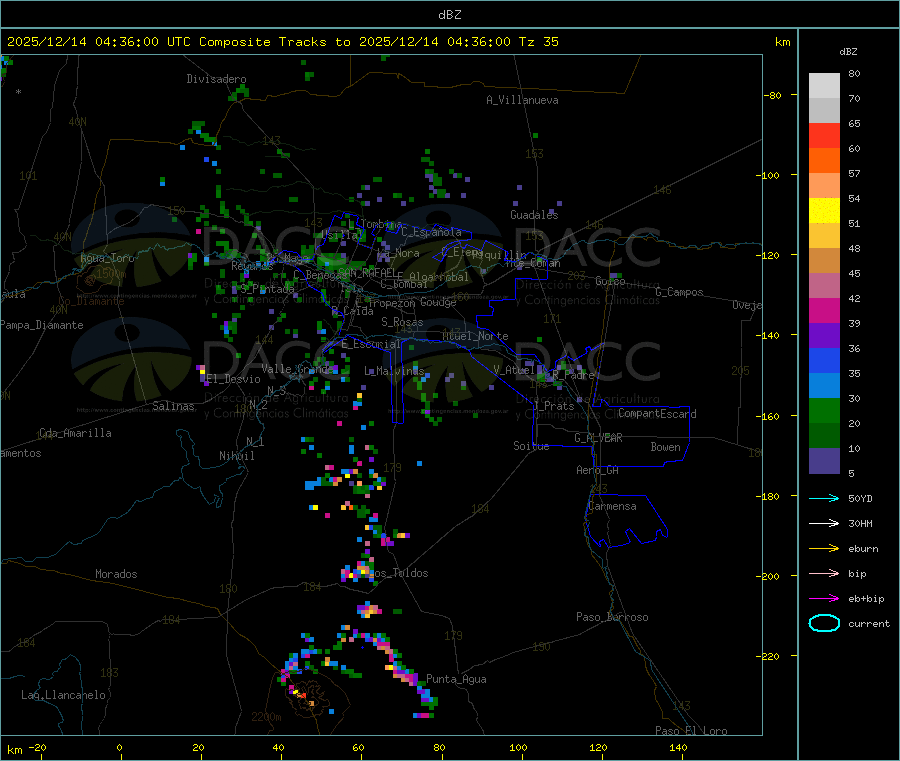Click the E_Escorial map label
Image resolution: width=900 pixels, height=761 pixels.
(371, 344)
